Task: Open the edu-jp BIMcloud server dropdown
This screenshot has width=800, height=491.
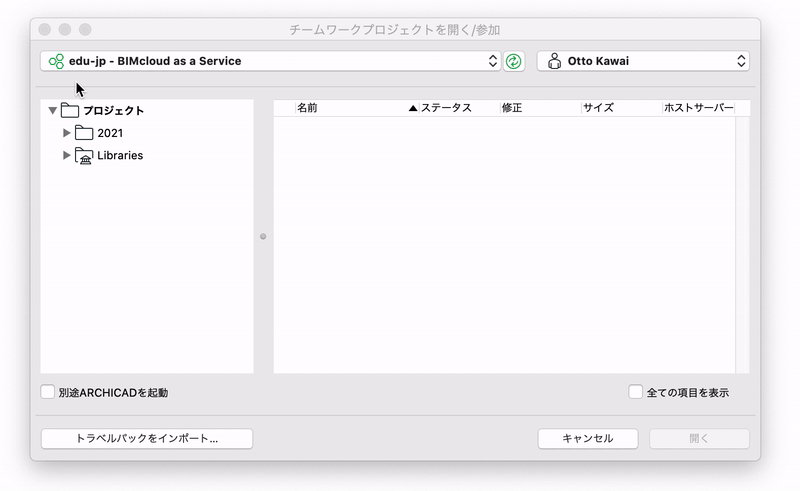Action: pos(270,61)
